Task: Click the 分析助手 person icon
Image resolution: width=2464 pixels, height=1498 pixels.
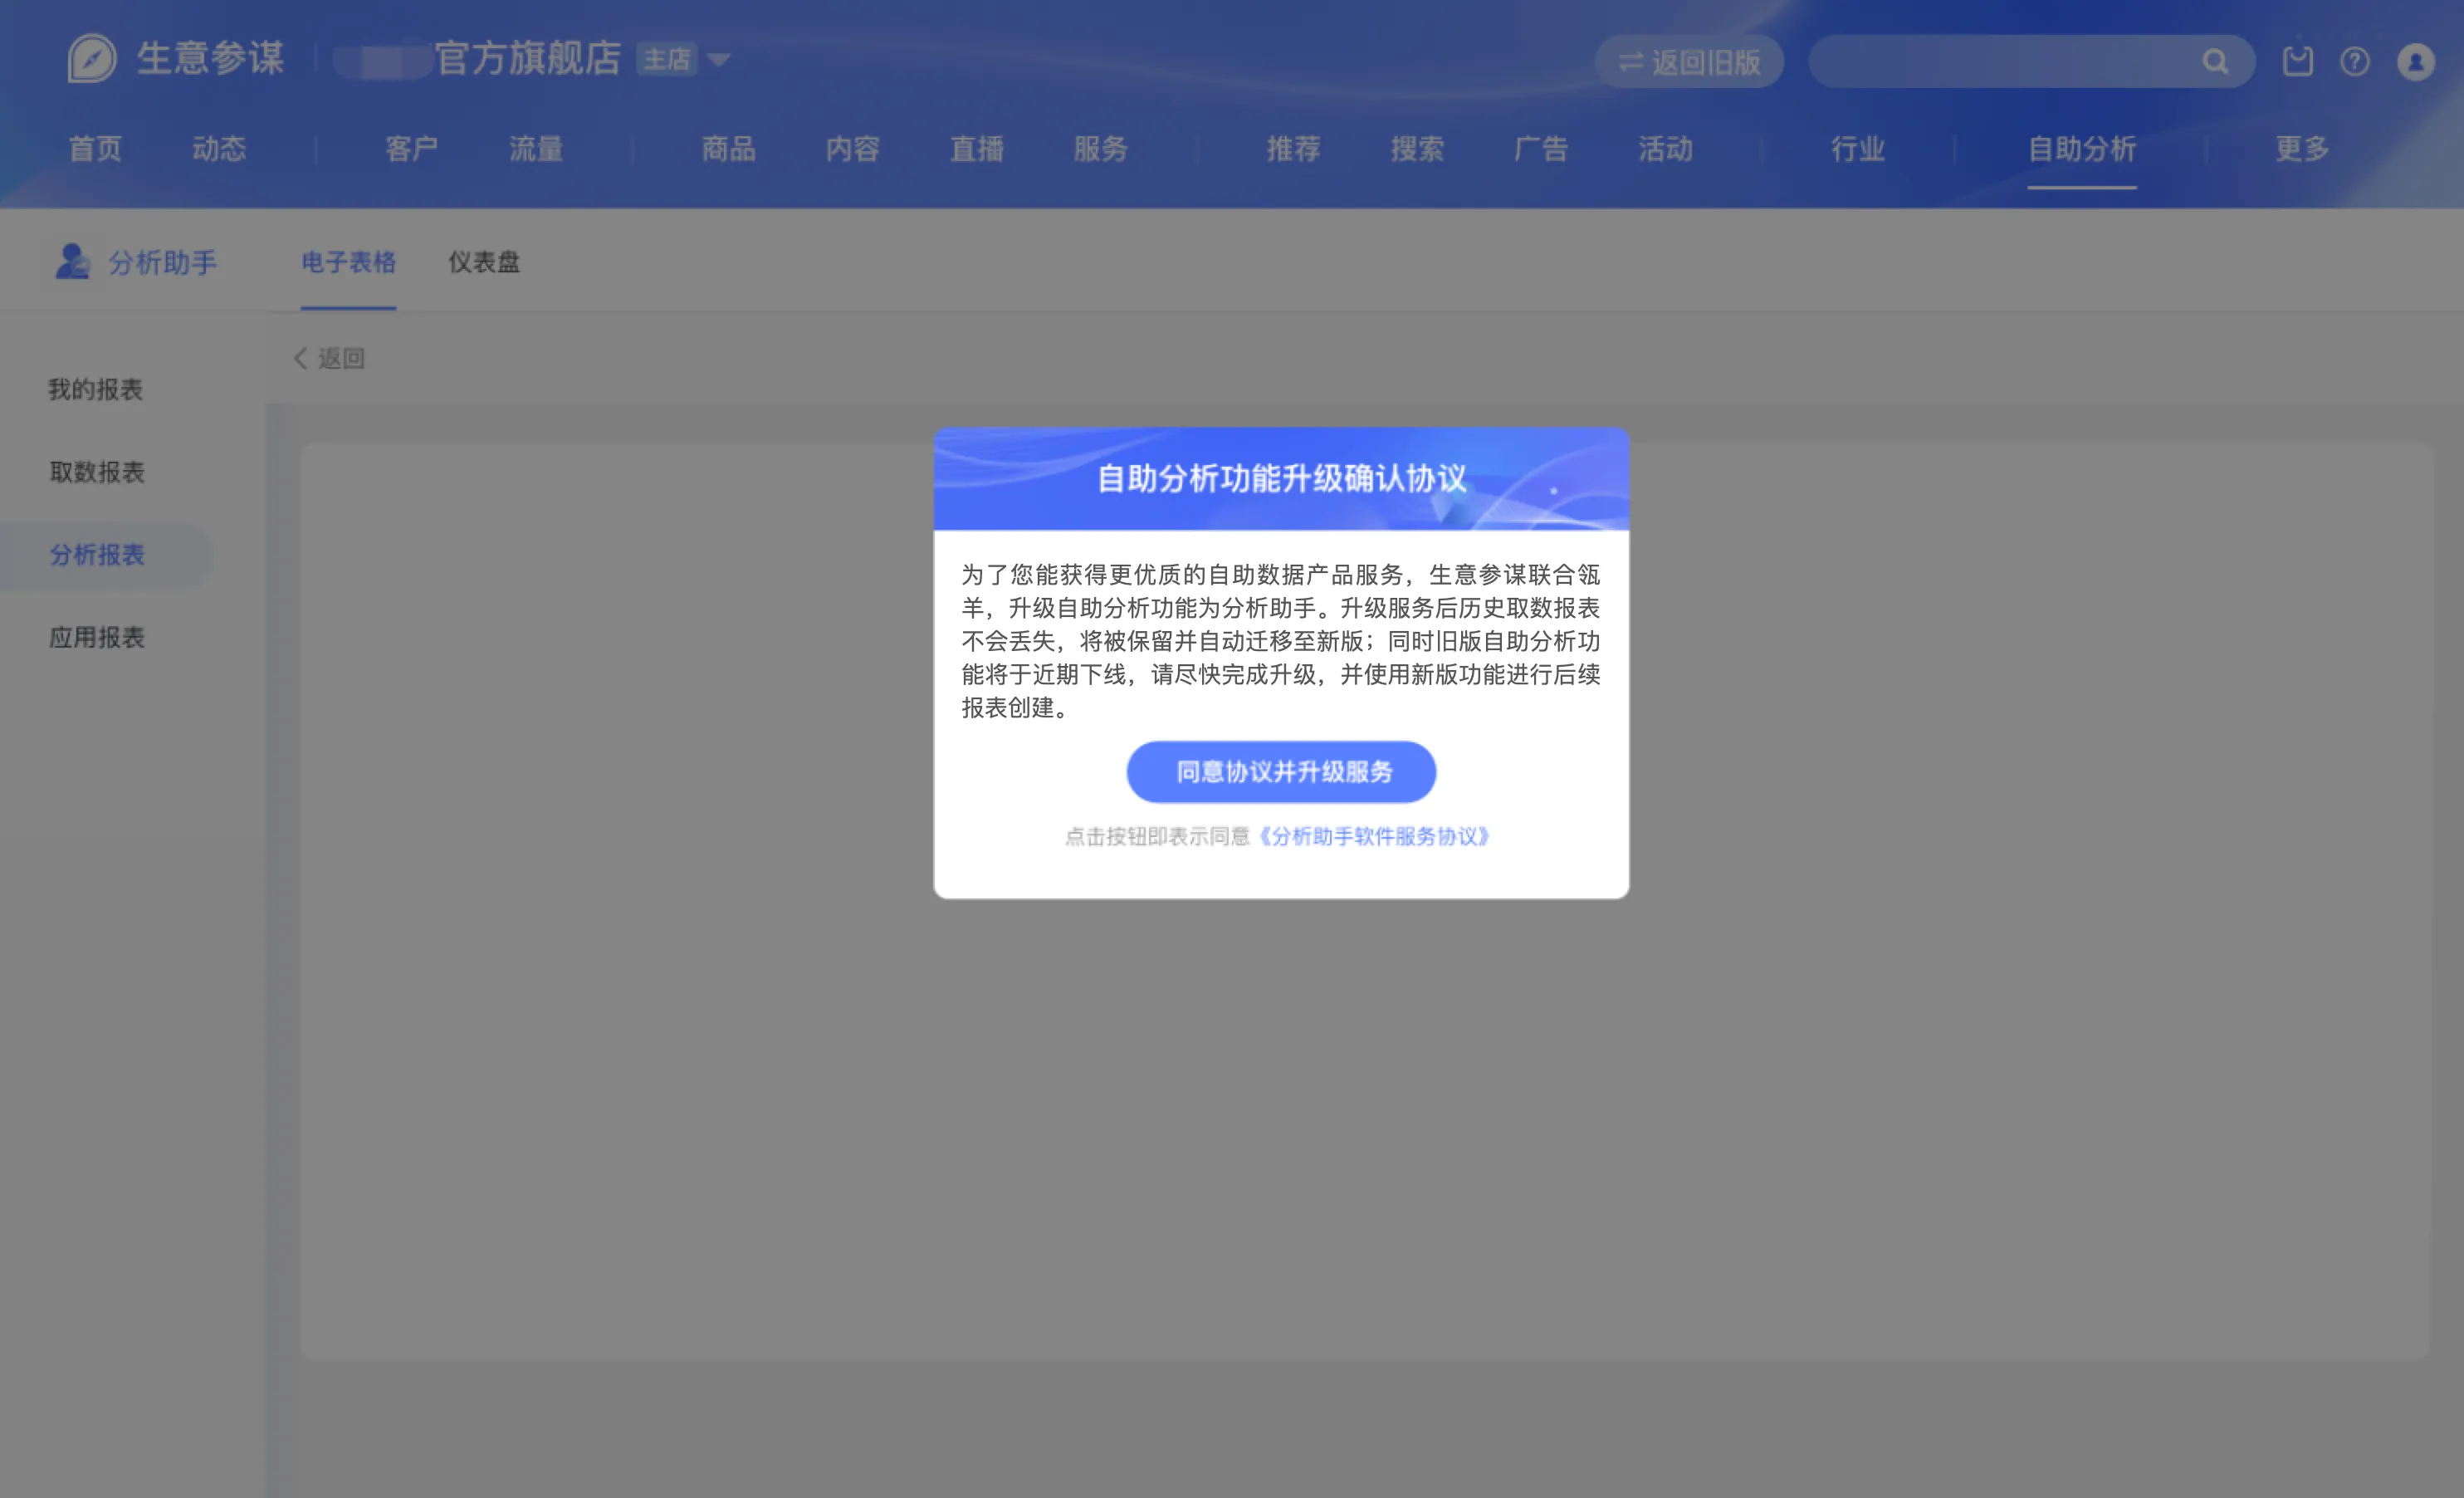Action: point(72,261)
